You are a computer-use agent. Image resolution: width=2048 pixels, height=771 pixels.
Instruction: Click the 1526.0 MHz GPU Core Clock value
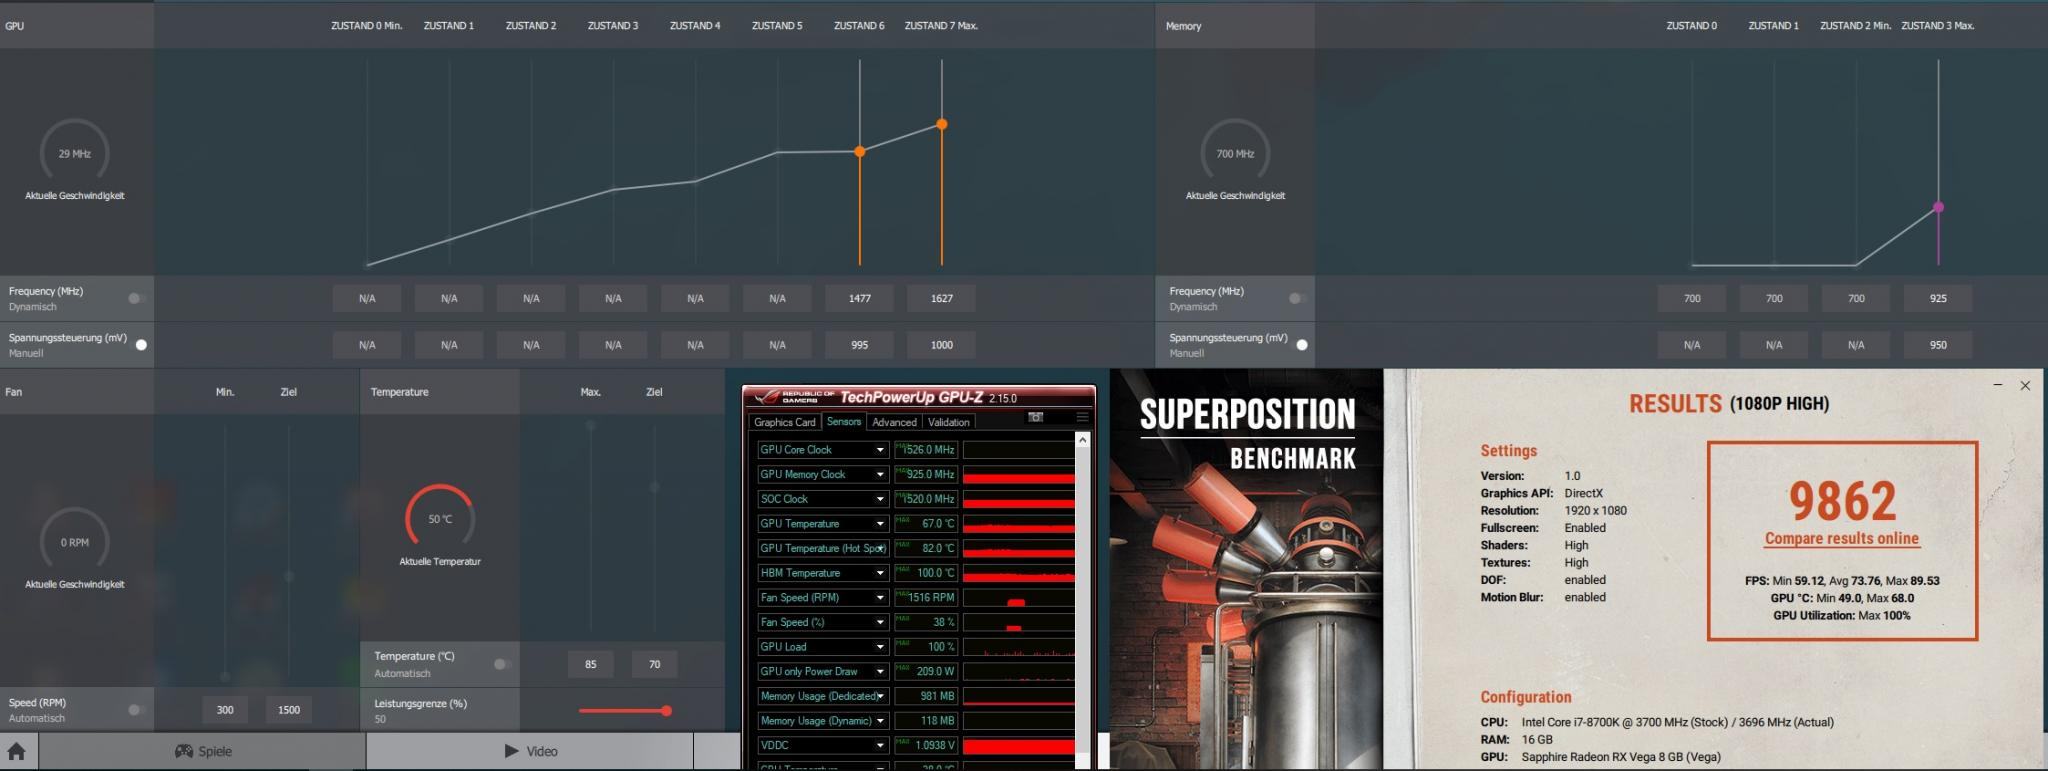tap(926, 450)
